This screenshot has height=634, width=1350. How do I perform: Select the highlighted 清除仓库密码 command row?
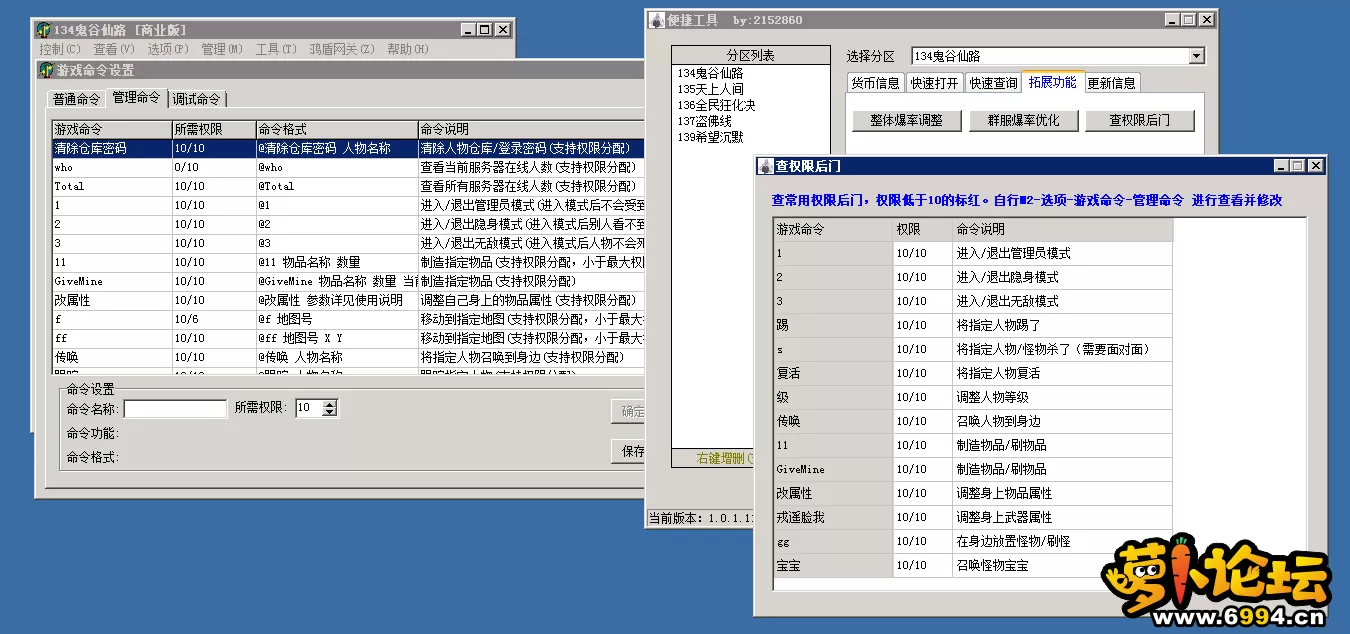(x=348, y=148)
